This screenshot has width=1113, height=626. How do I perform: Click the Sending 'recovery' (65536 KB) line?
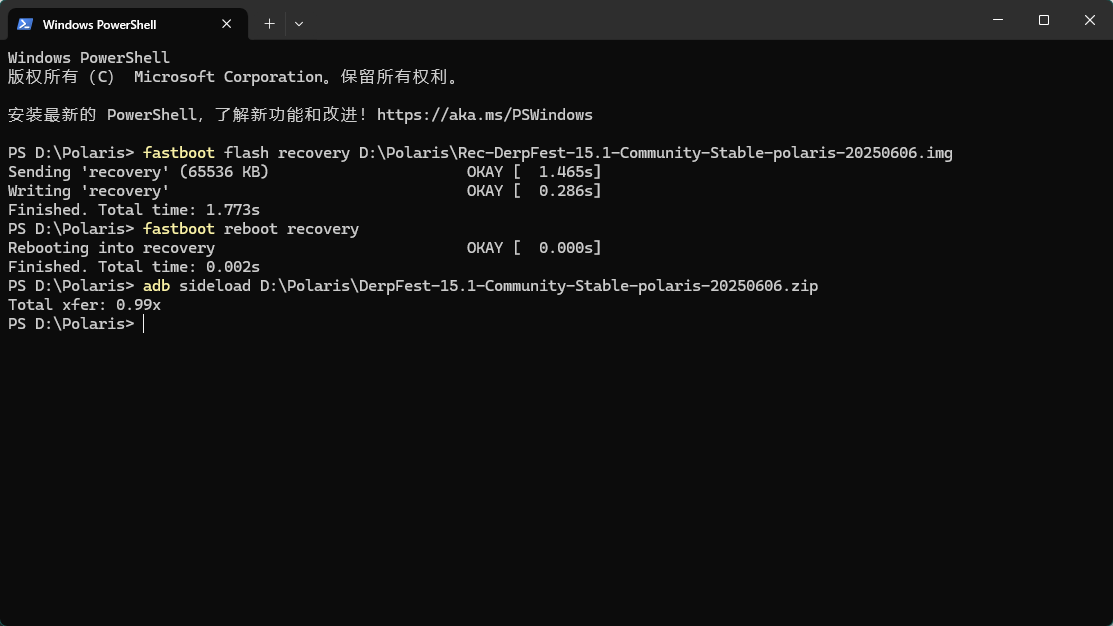pos(138,172)
